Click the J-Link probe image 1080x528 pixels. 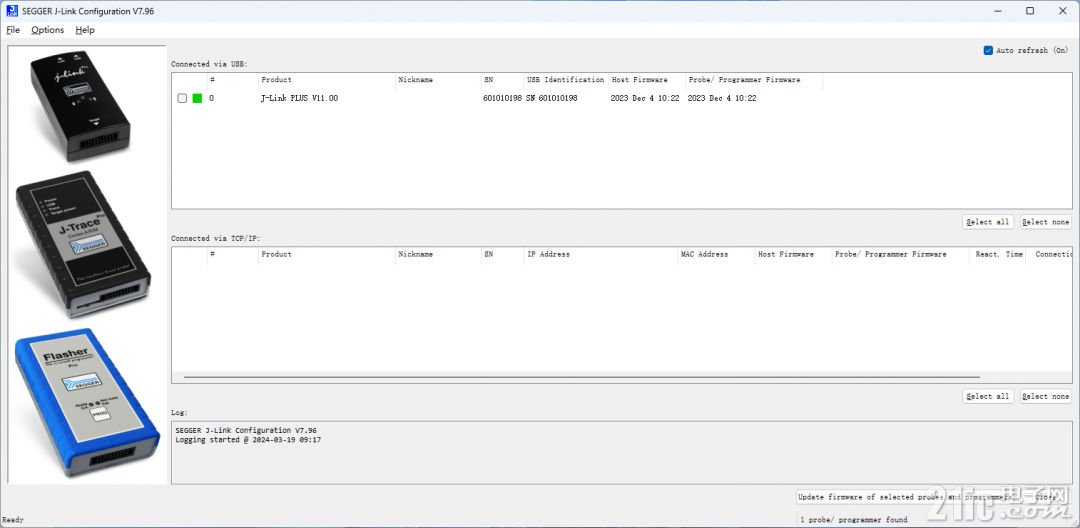pos(80,105)
